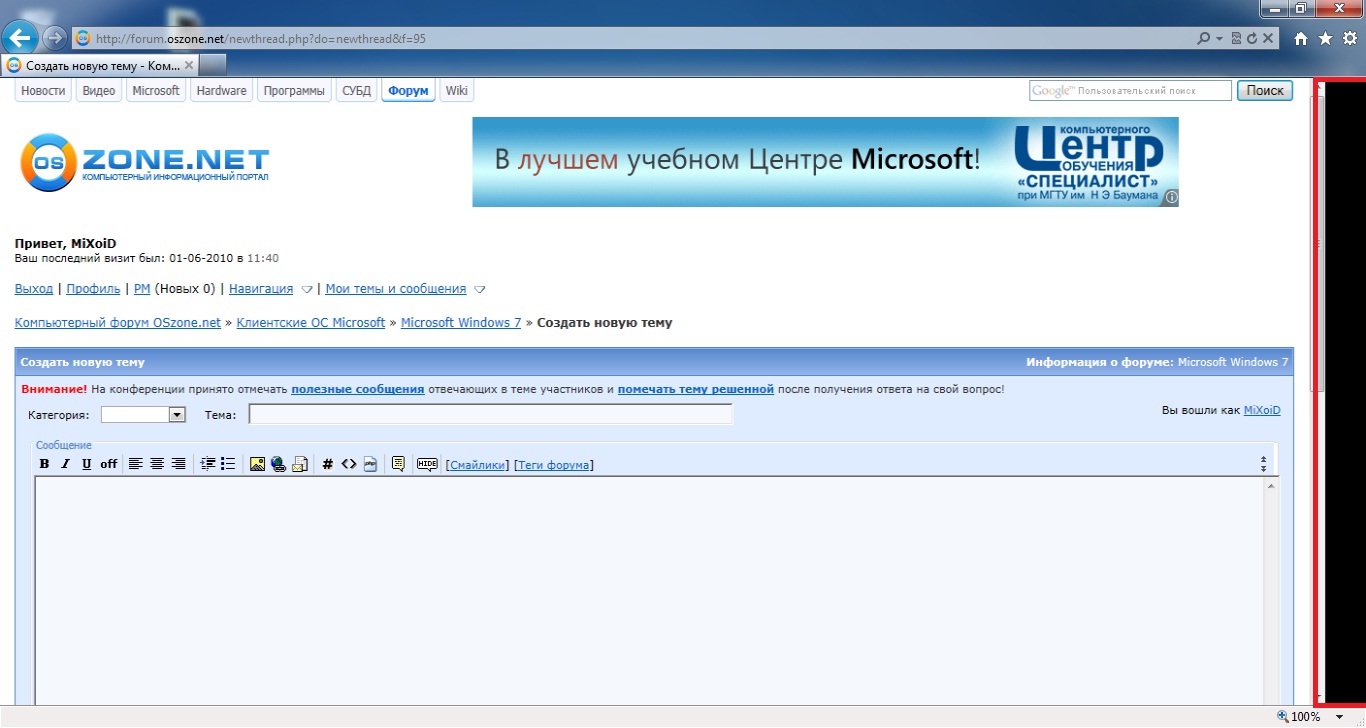
Task: Wrap text in HTML tags (<> icon)
Action: (349, 464)
